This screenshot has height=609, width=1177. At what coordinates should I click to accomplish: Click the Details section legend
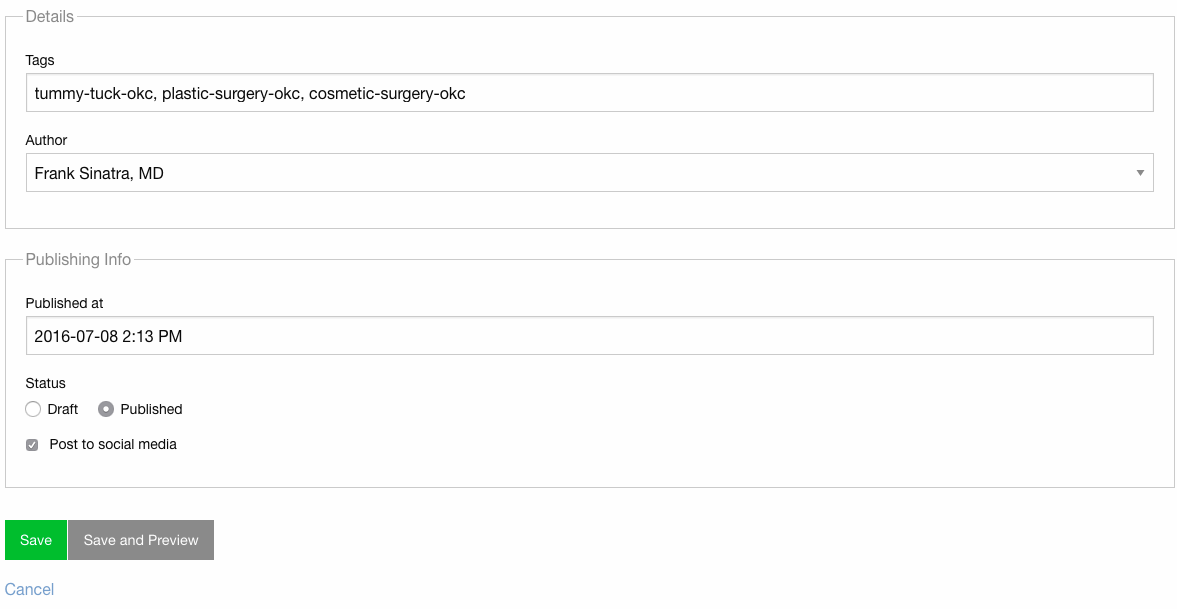[x=50, y=16]
